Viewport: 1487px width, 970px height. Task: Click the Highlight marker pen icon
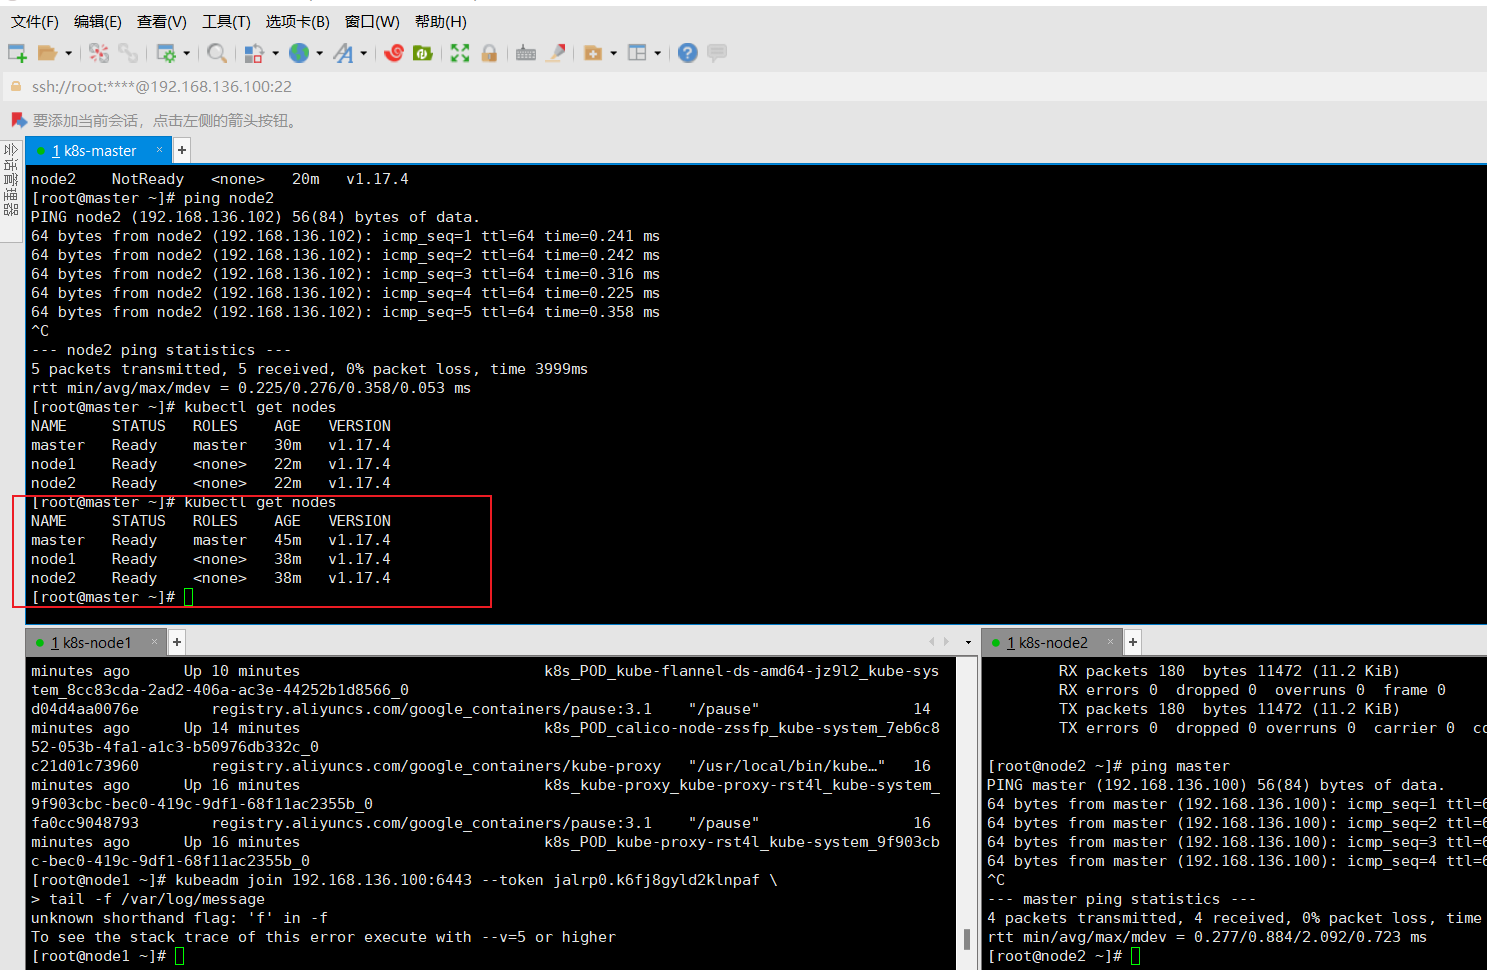(x=556, y=53)
